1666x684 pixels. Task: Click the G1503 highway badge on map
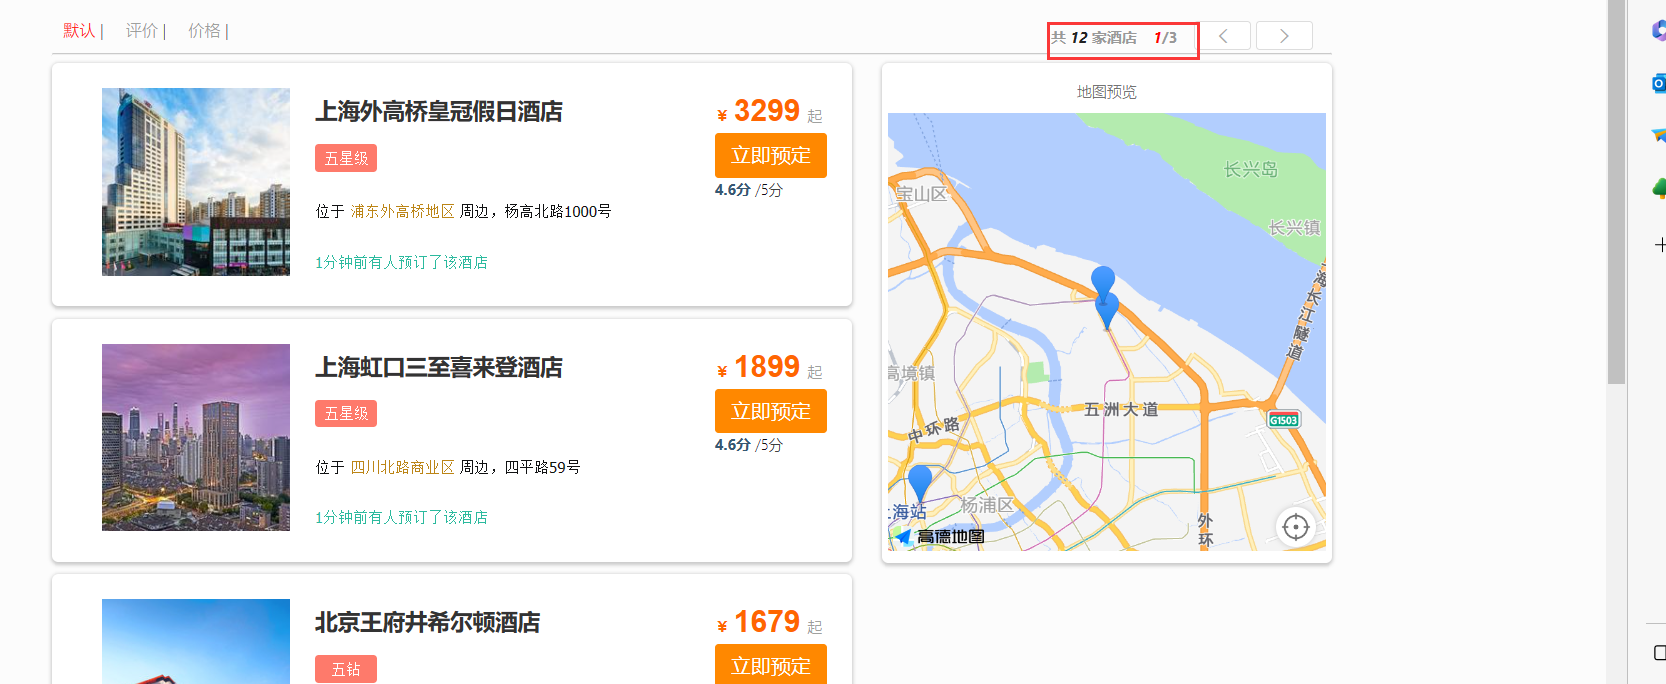point(1284,420)
